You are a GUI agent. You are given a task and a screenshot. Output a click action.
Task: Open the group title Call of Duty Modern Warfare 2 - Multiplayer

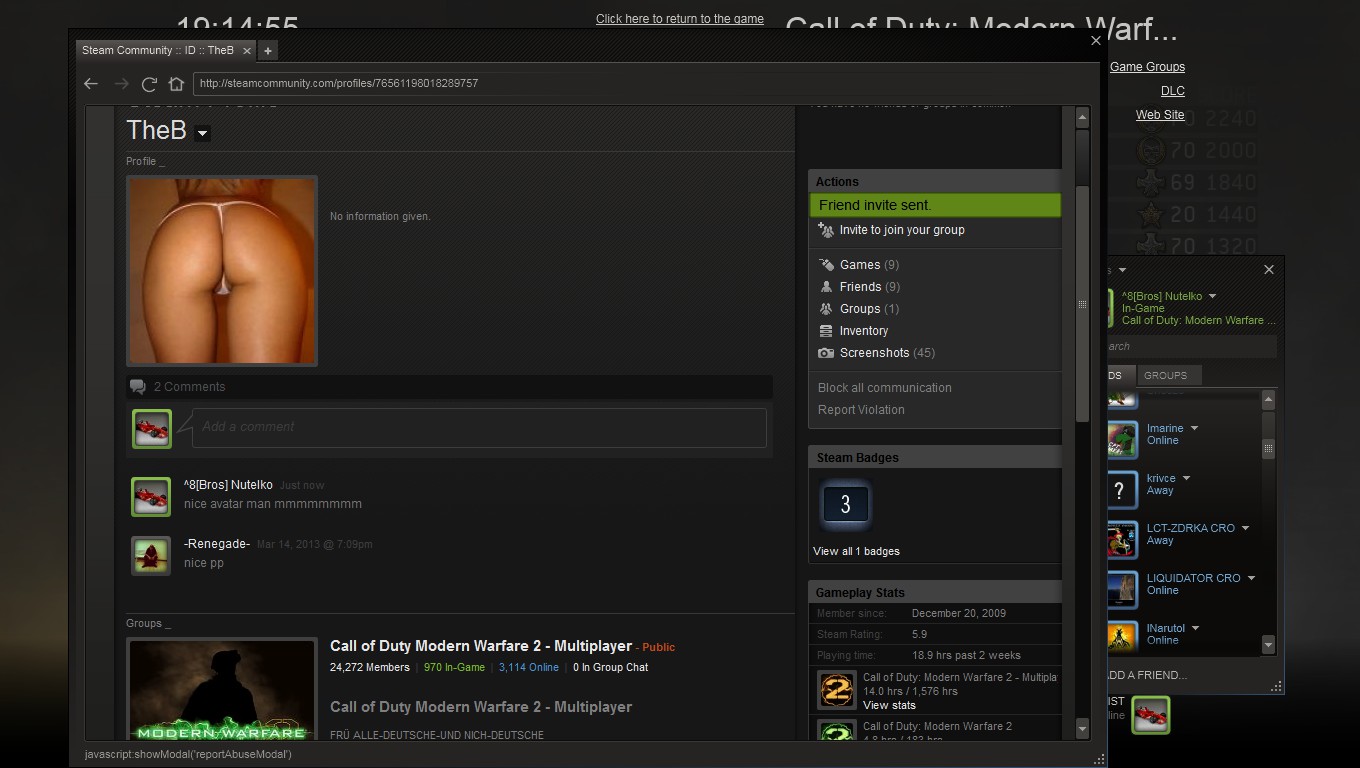(481, 646)
